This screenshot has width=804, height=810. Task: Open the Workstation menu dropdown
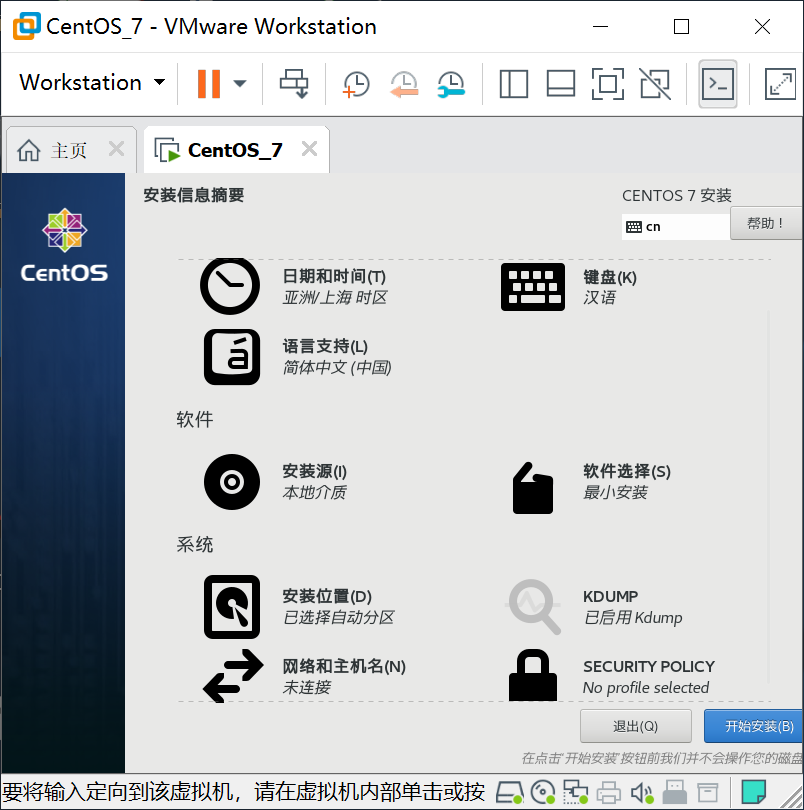point(92,83)
